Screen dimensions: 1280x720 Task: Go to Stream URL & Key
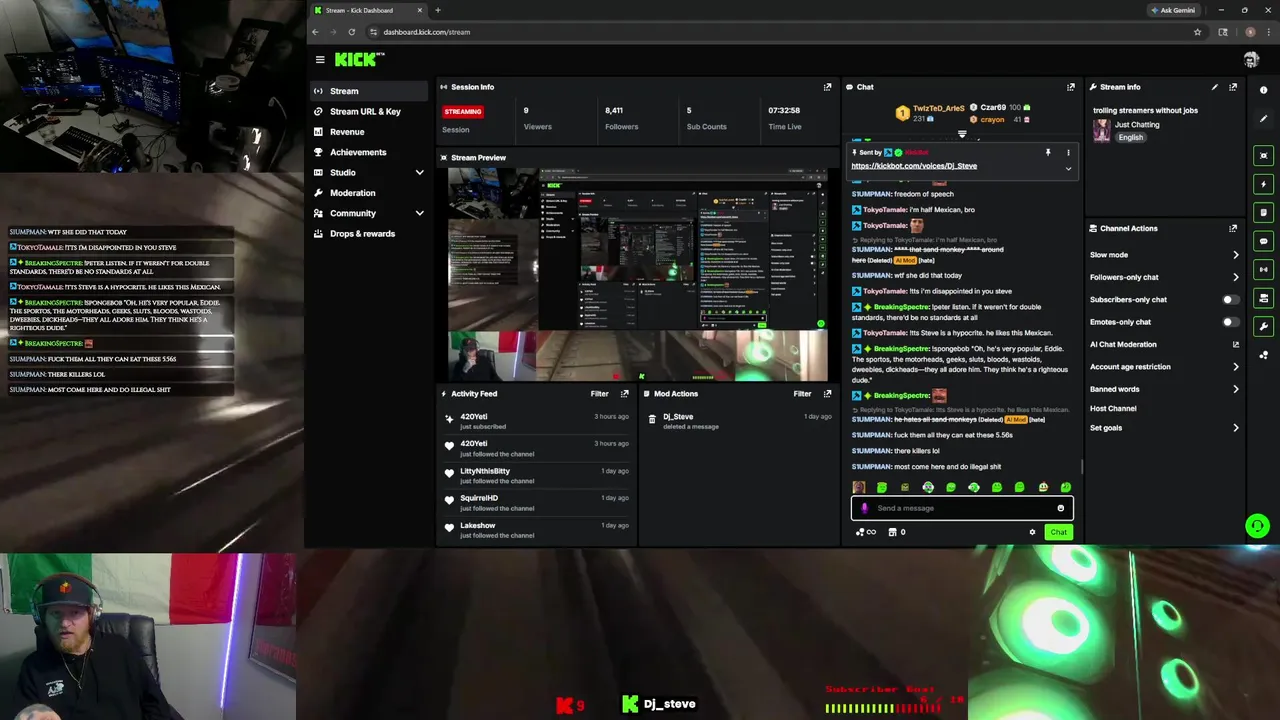[369, 112]
